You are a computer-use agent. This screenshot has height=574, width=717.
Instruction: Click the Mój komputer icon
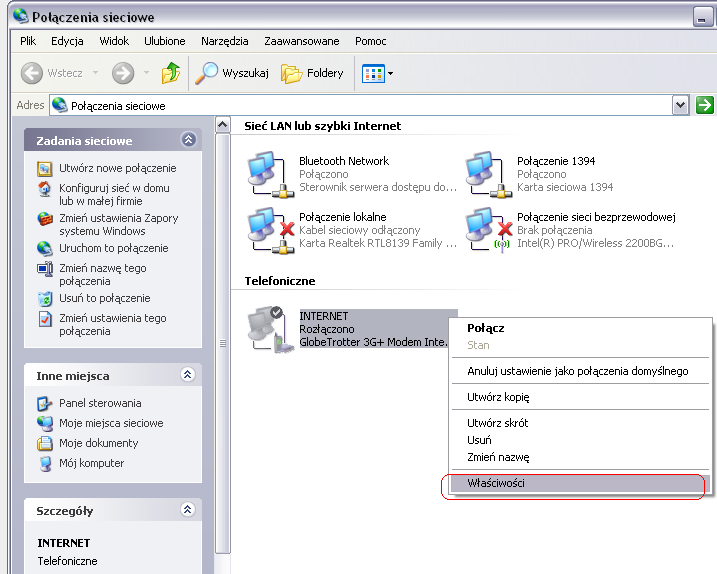click(45, 463)
